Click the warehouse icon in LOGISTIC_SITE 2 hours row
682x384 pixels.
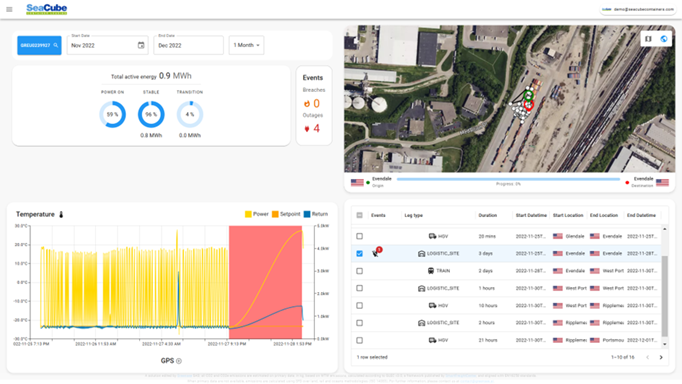point(421,323)
